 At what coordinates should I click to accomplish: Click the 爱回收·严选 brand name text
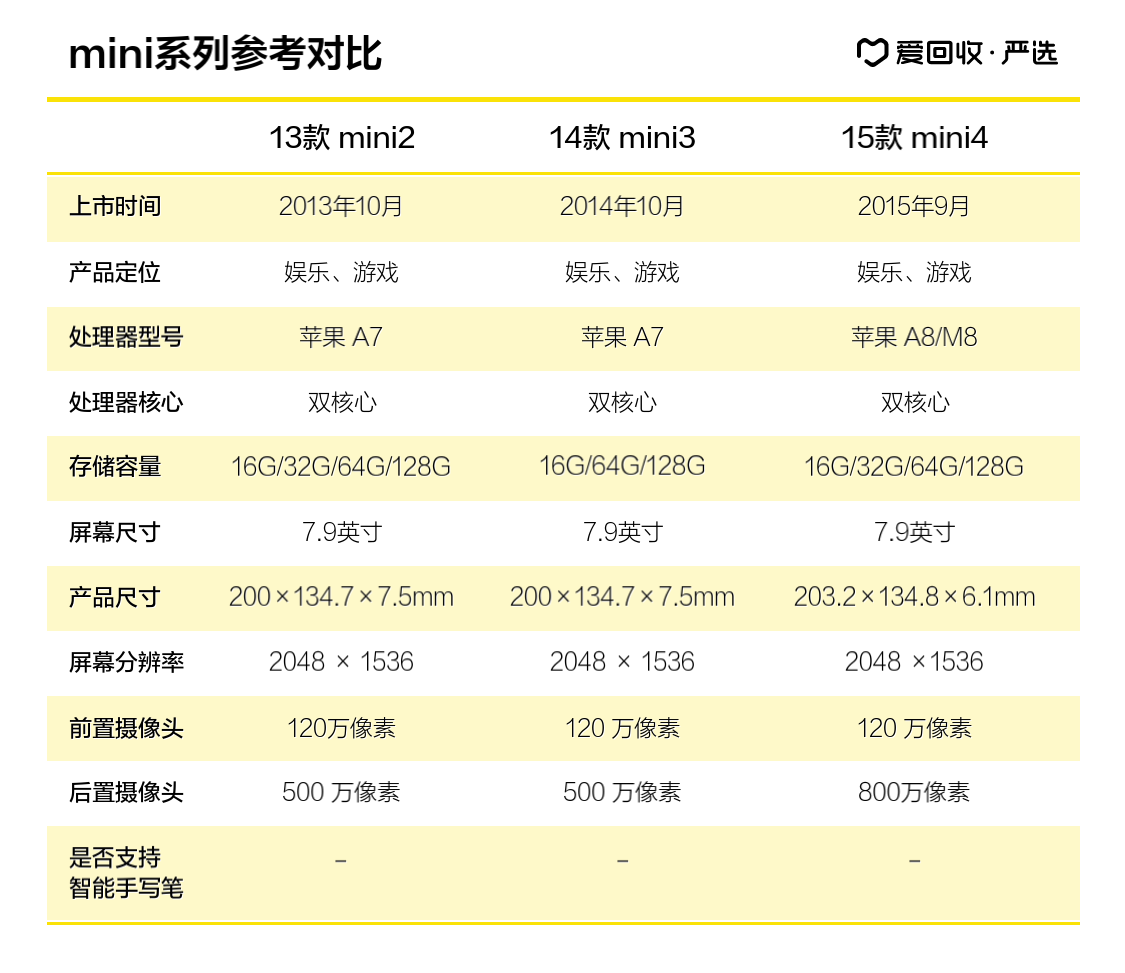(976, 53)
